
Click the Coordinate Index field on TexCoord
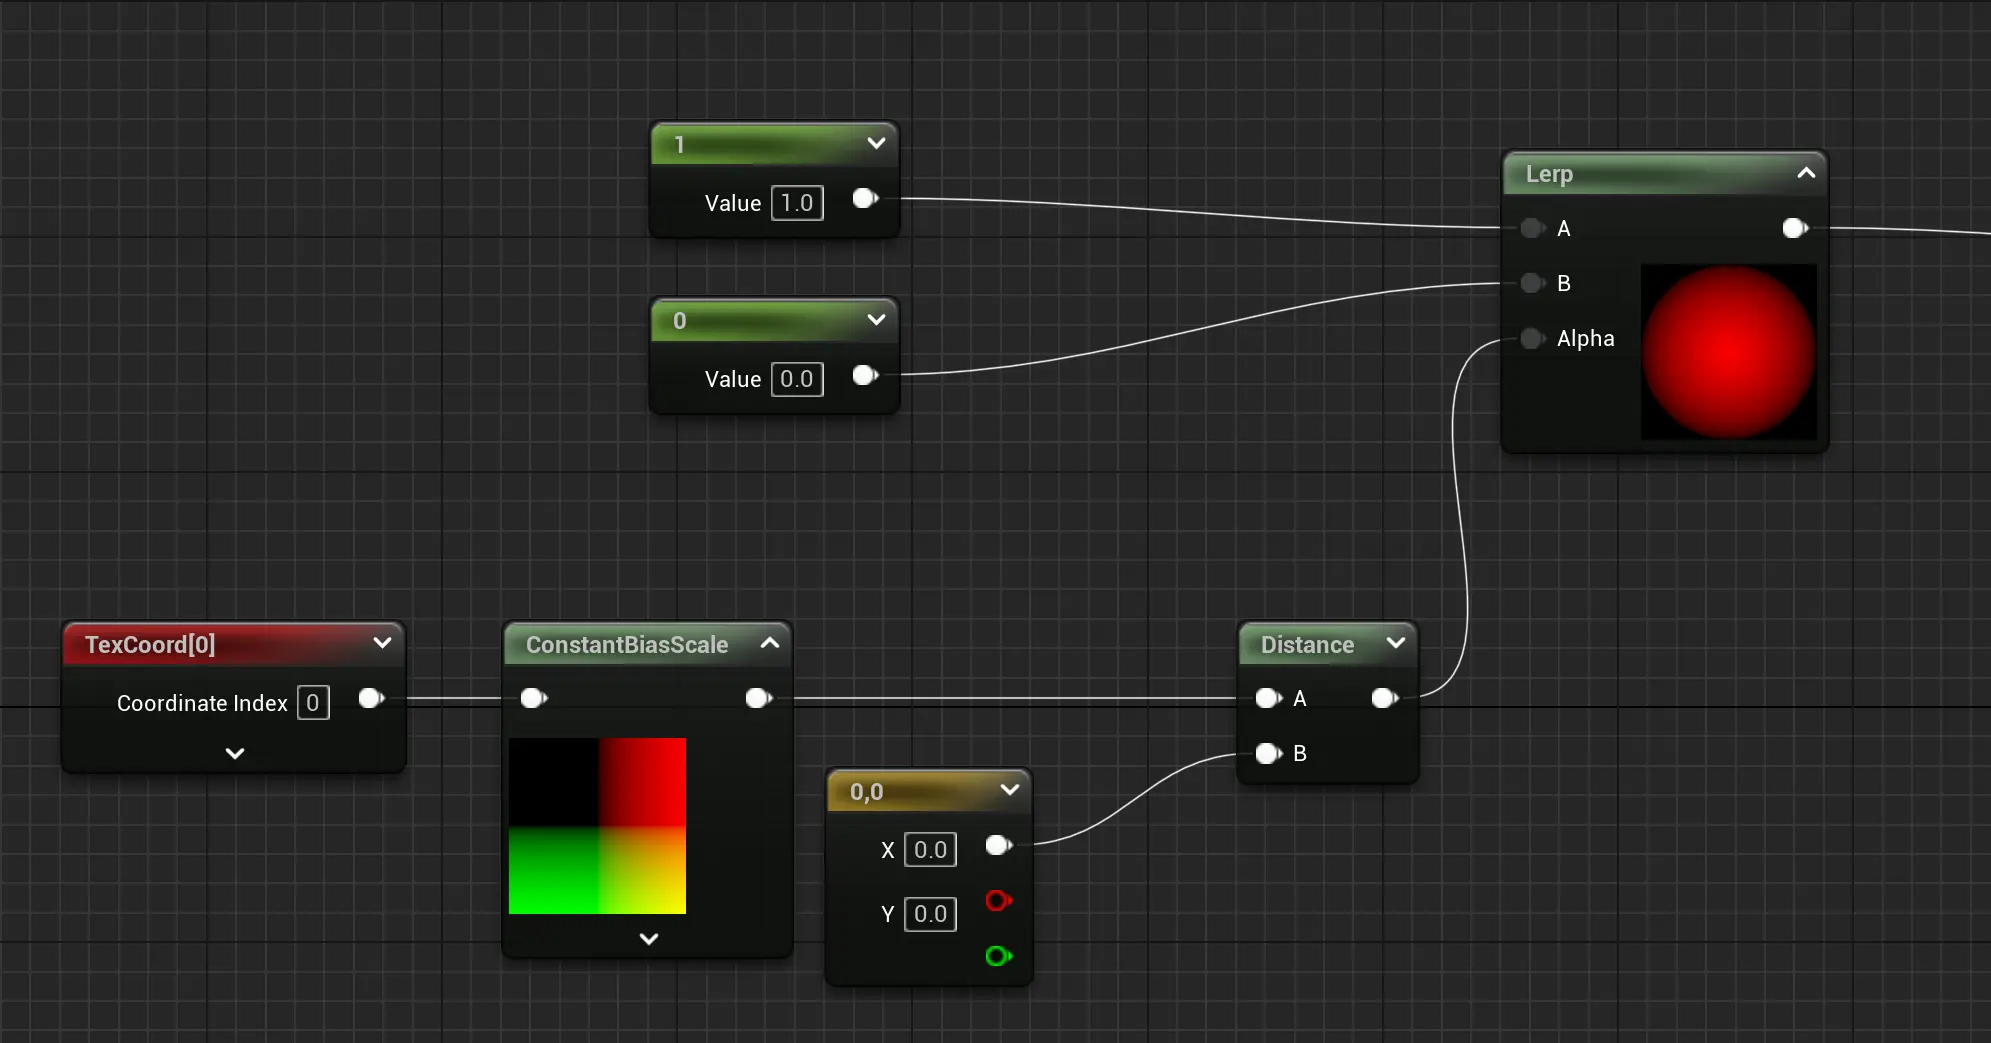pyautogui.click(x=313, y=703)
